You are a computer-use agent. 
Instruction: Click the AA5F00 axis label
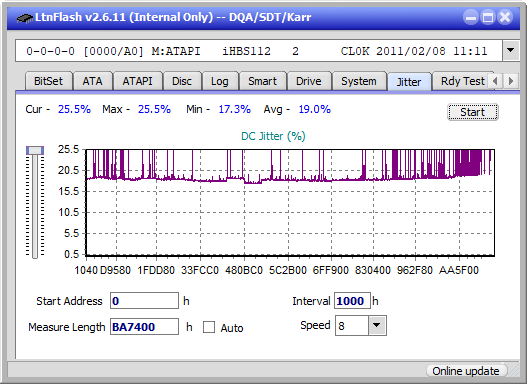click(459, 270)
